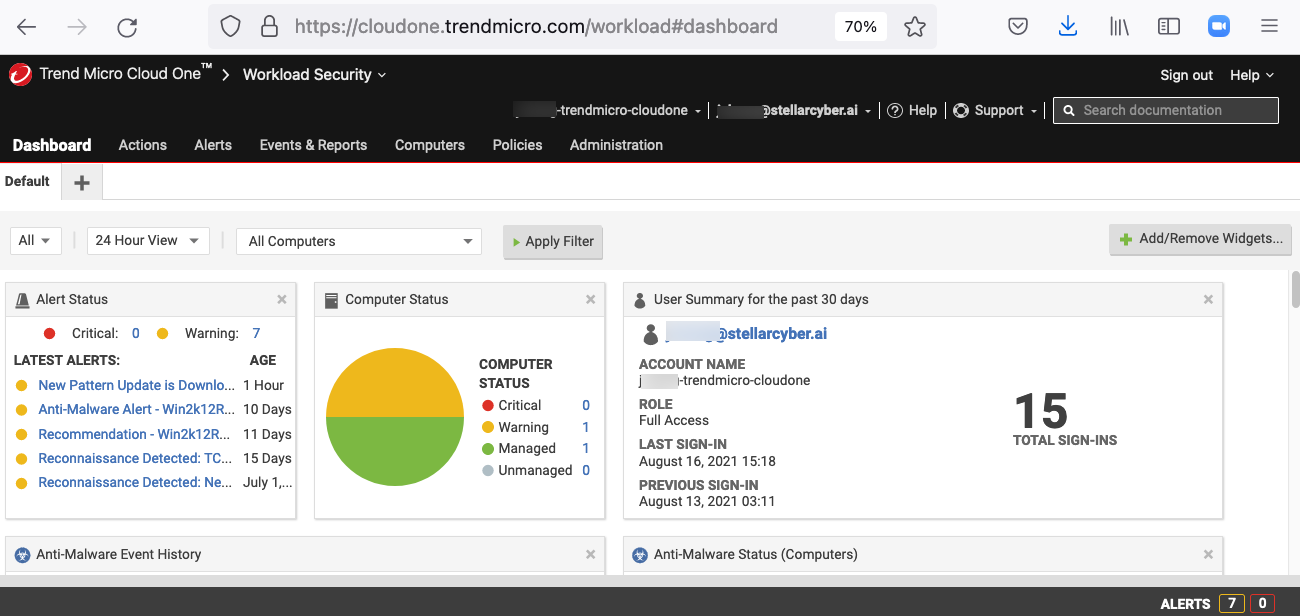Expand the 24 Hour View dropdown
This screenshot has width=1300, height=616.
point(147,241)
